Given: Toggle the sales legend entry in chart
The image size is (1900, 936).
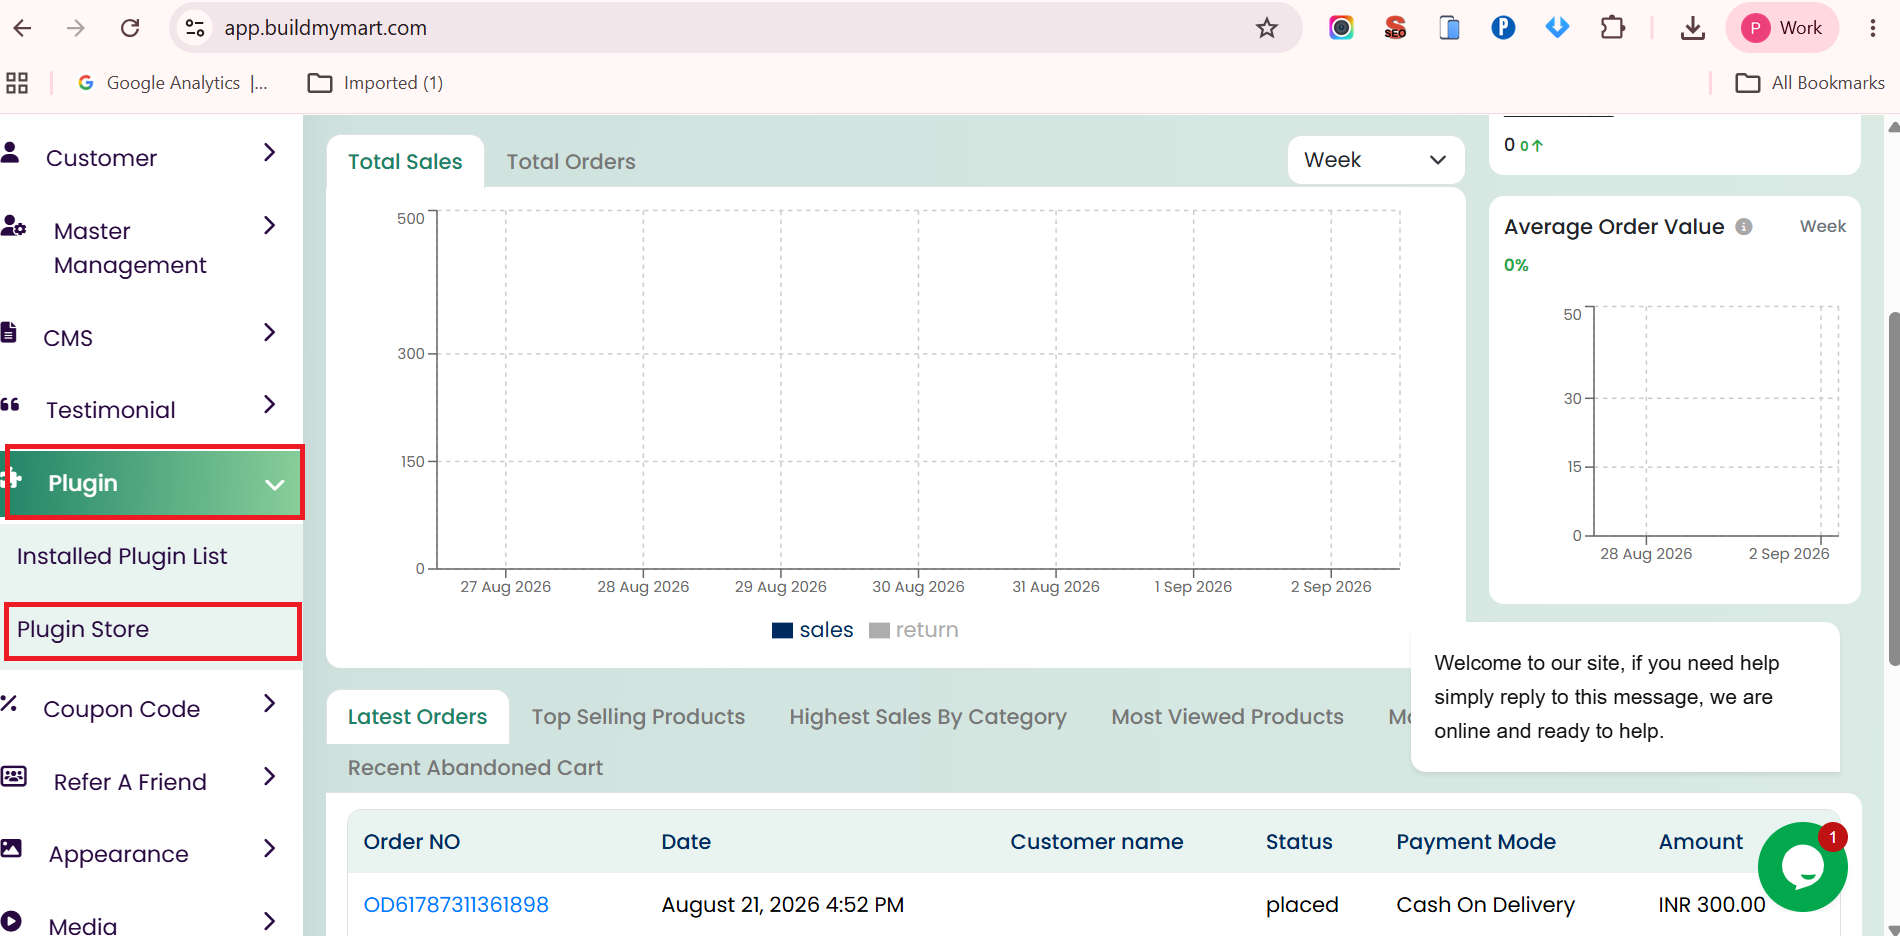Looking at the screenshot, I should tap(813, 630).
